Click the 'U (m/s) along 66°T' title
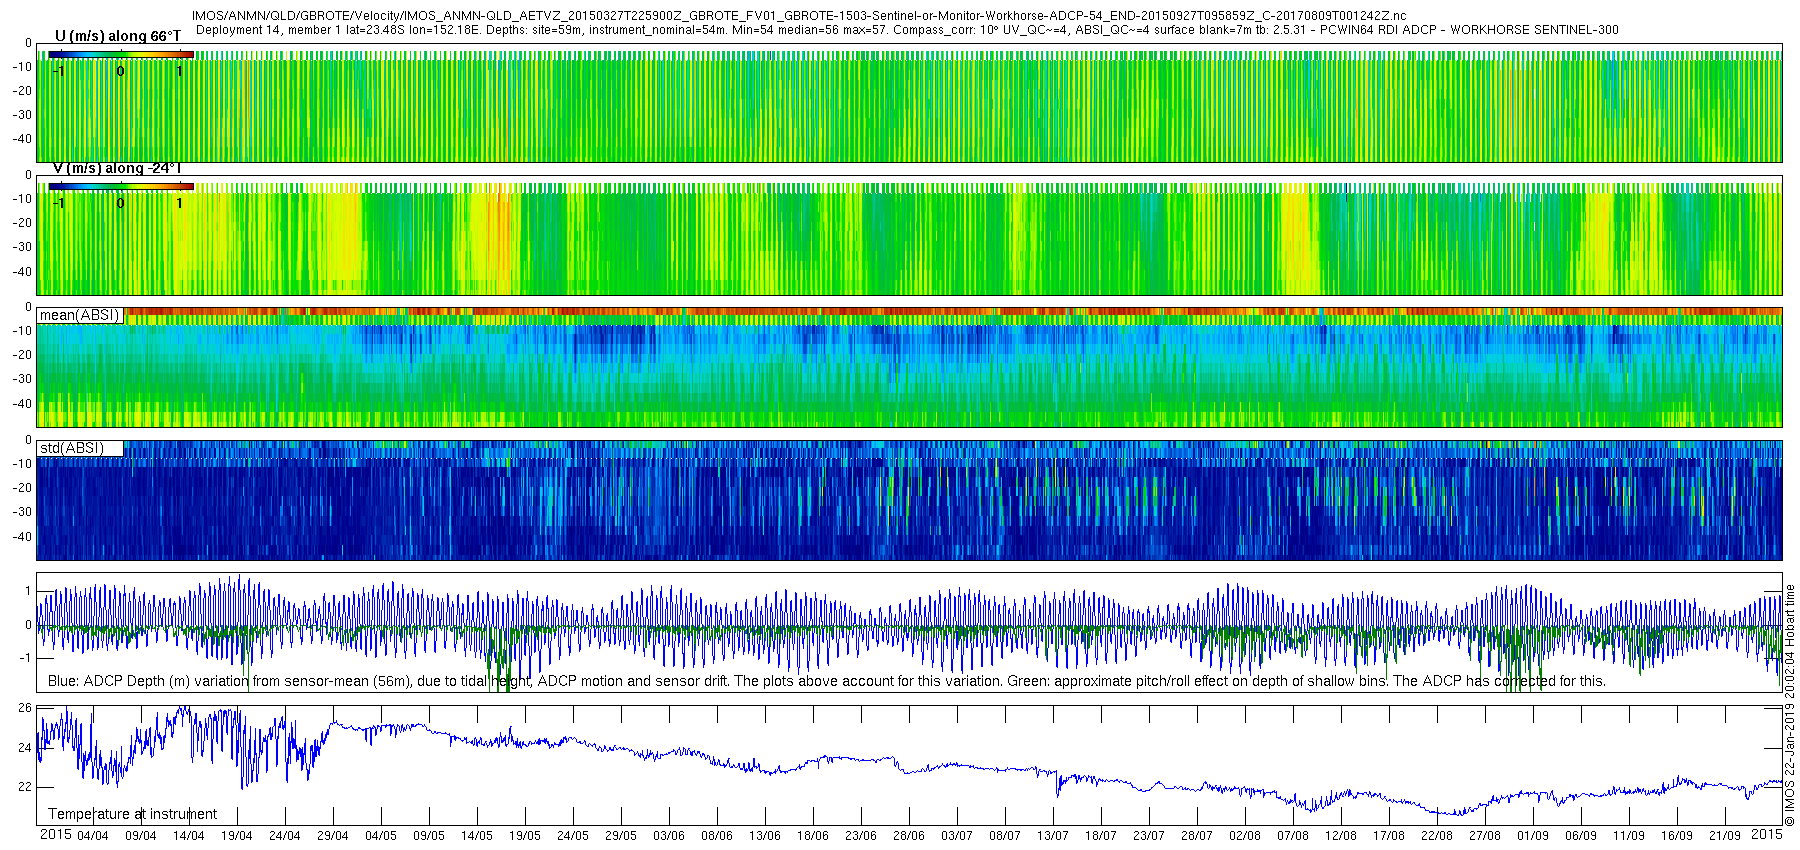 (x=118, y=36)
